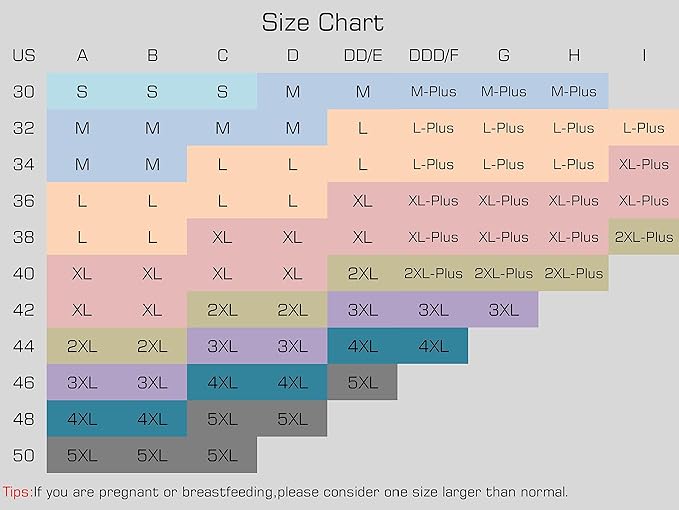
Task: Click the Size Chart title
Action: (x=322, y=22)
